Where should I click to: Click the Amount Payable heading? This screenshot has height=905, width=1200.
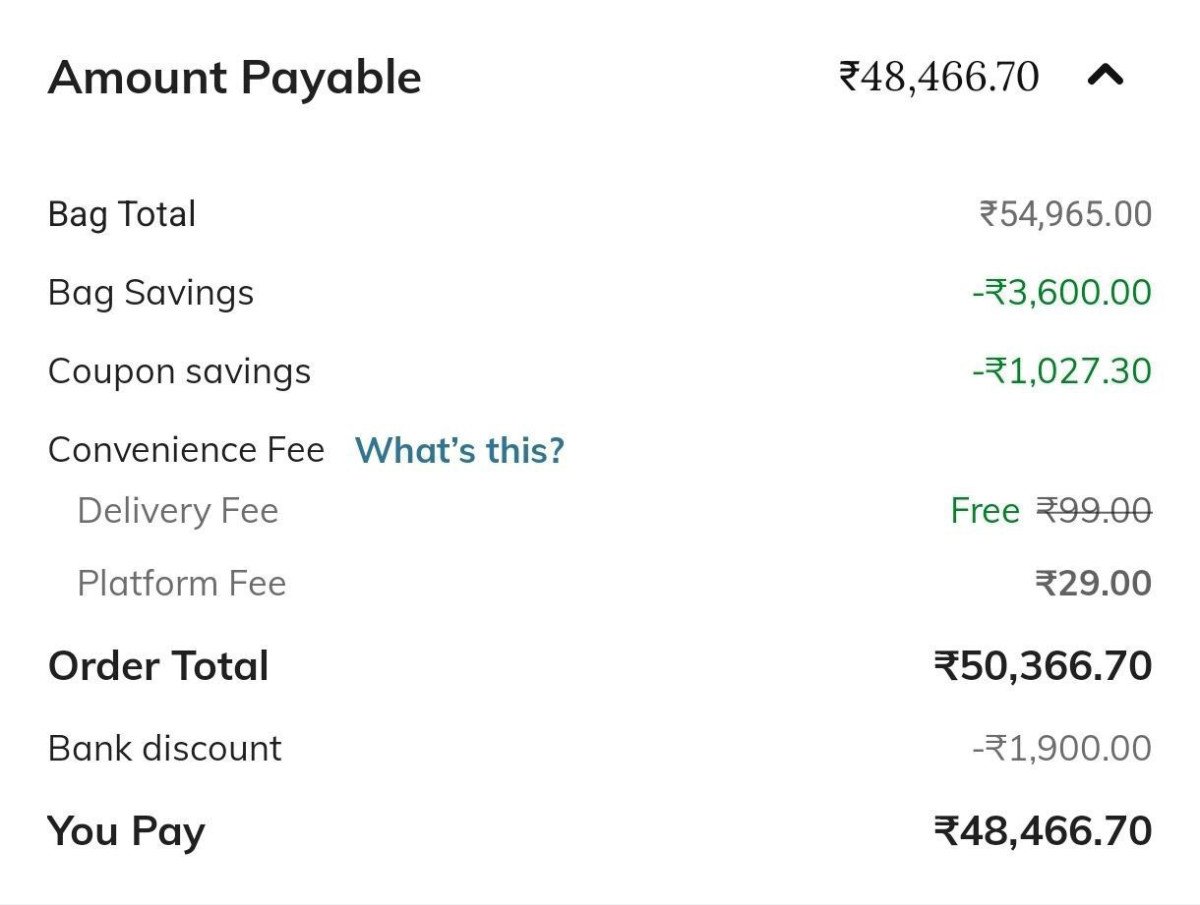tap(235, 77)
